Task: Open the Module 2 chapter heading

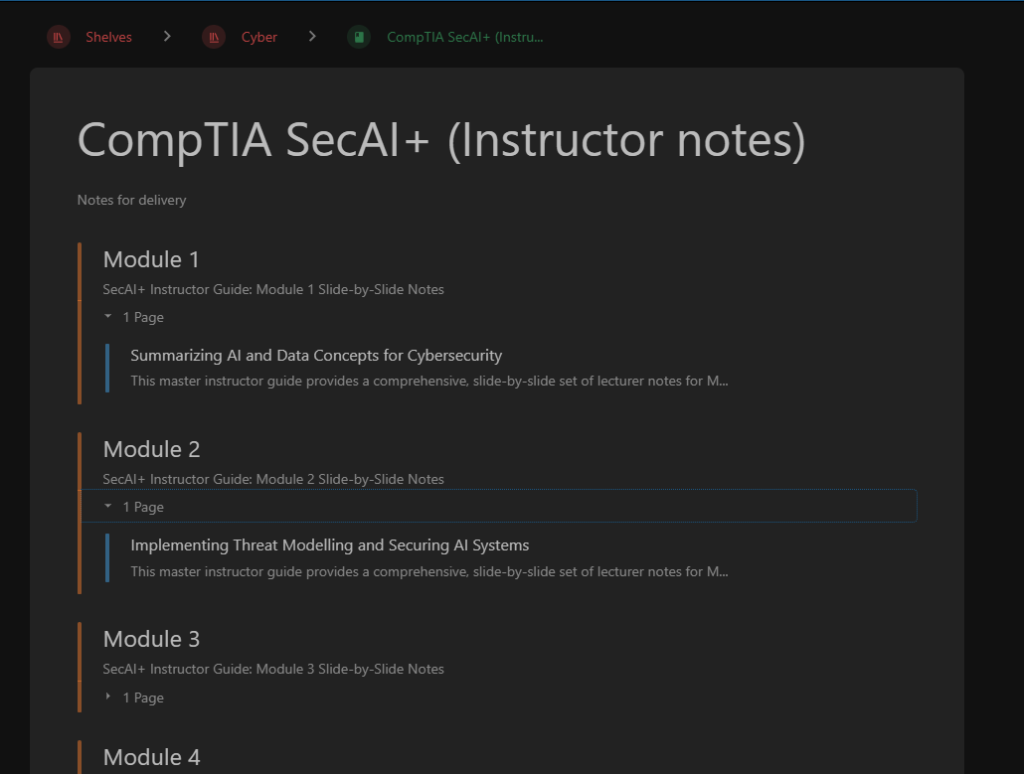Action: click(x=152, y=449)
